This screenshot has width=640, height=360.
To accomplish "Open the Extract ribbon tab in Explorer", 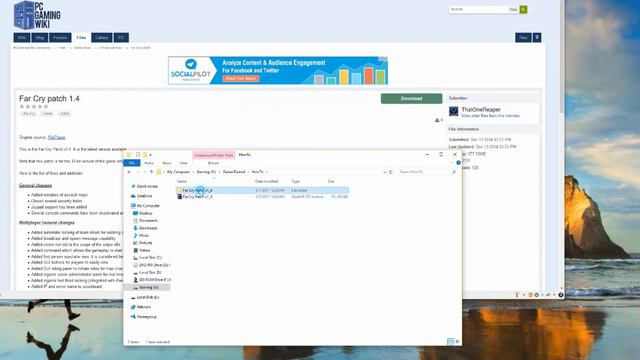I will (x=213, y=163).
